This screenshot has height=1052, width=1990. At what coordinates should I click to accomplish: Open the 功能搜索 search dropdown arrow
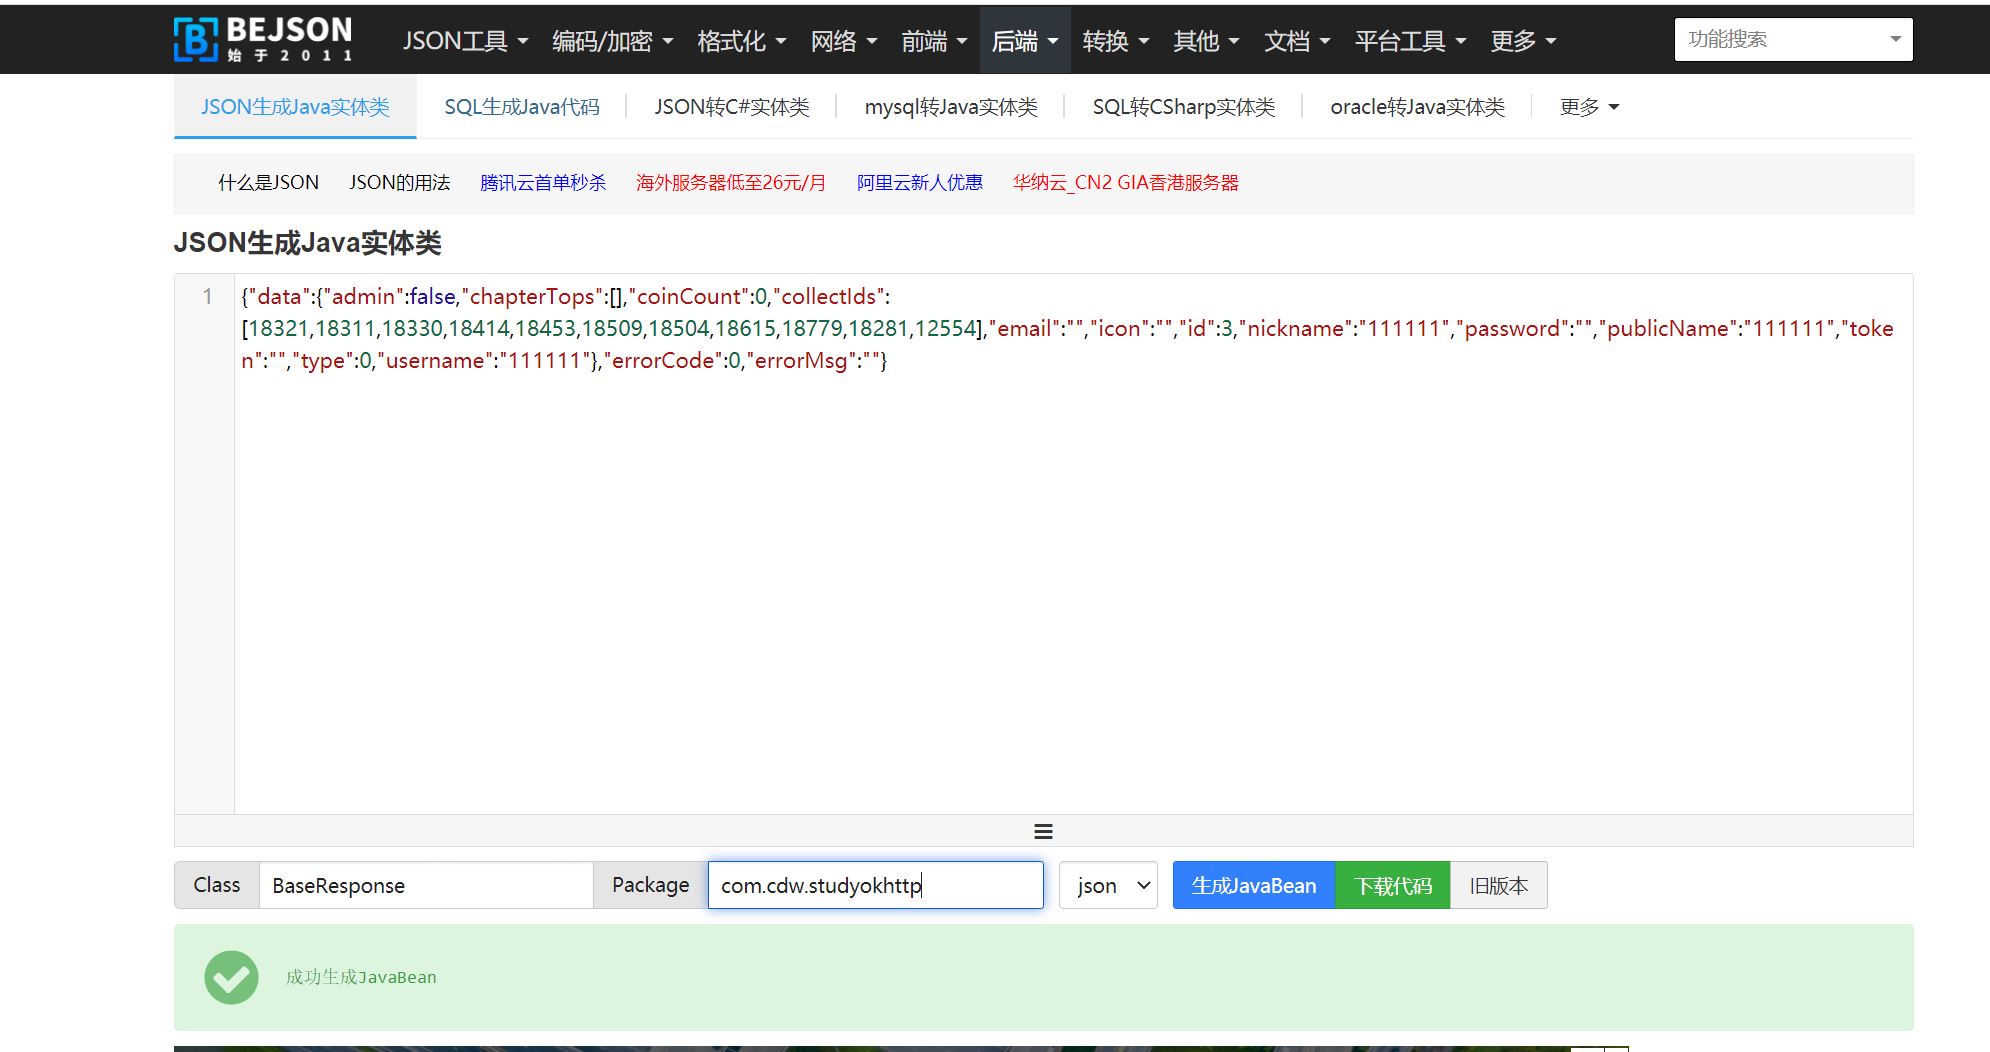1896,39
